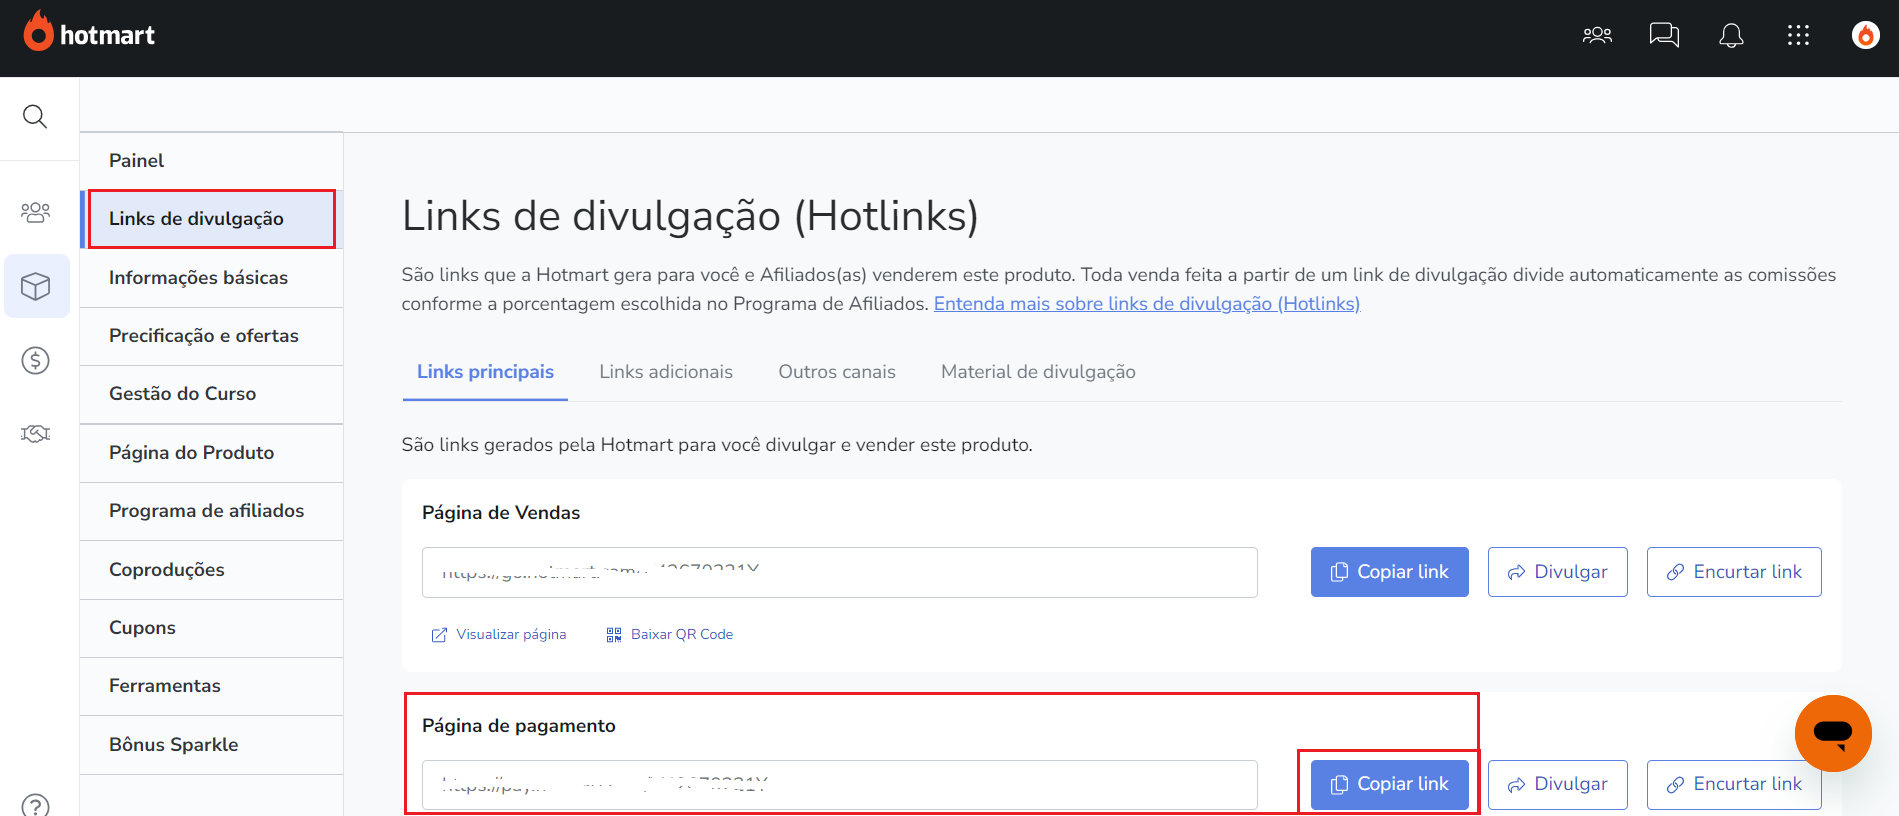Click Baixar QR Code link
The height and width of the screenshot is (816, 1899).
(x=670, y=635)
